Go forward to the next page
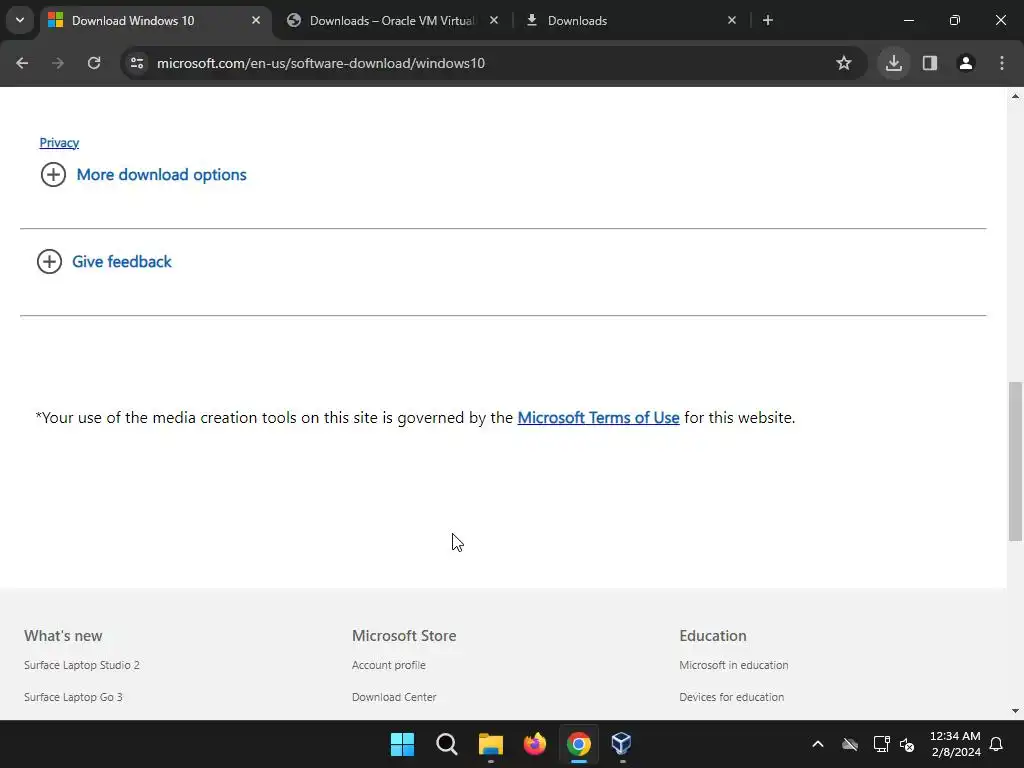Viewport: 1024px width, 768px height. 58,63
